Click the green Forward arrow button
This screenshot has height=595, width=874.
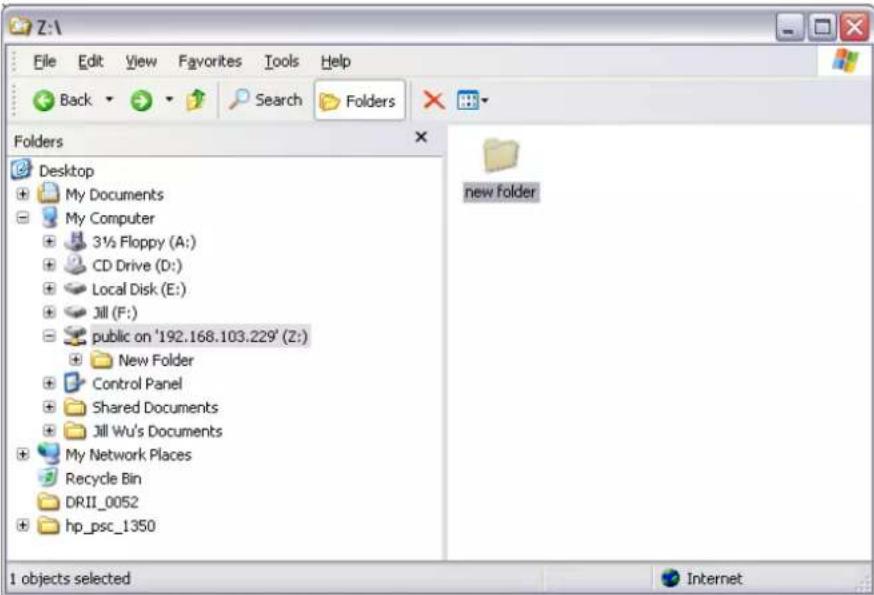(x=141, y=101)
